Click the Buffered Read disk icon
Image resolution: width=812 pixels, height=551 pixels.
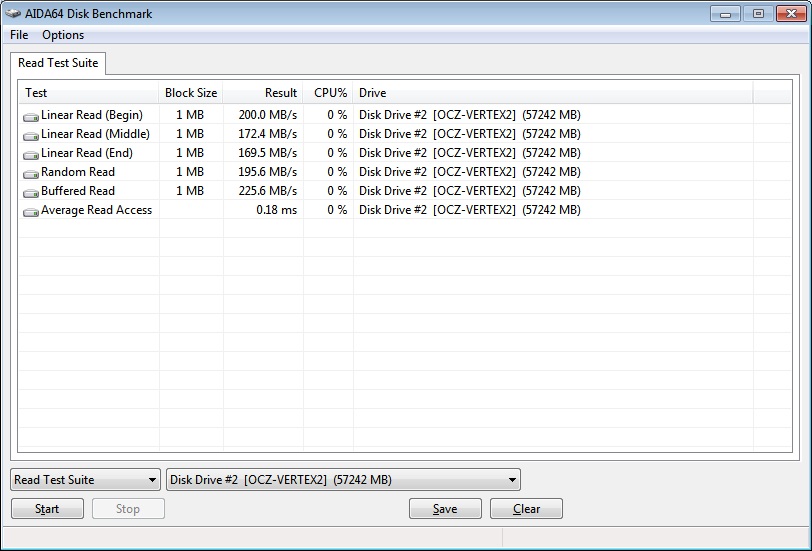31,192
